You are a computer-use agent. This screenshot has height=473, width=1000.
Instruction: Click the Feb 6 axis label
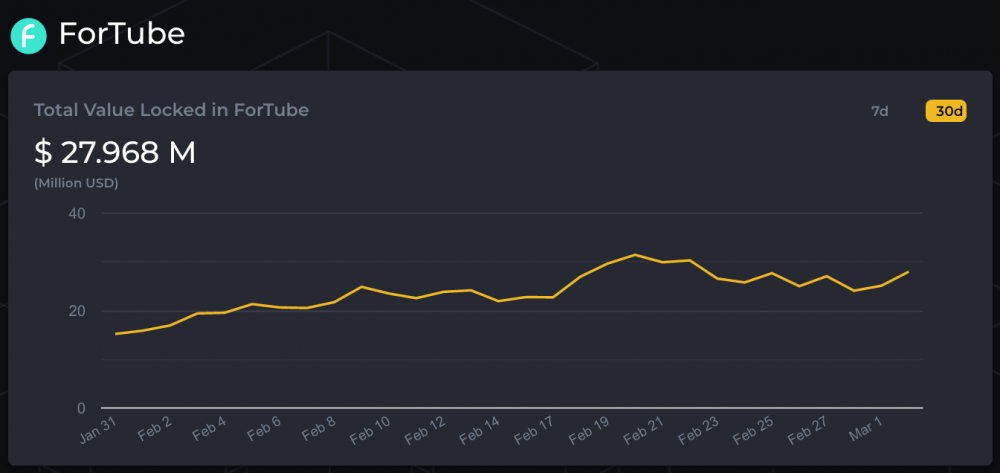[264, 430]
